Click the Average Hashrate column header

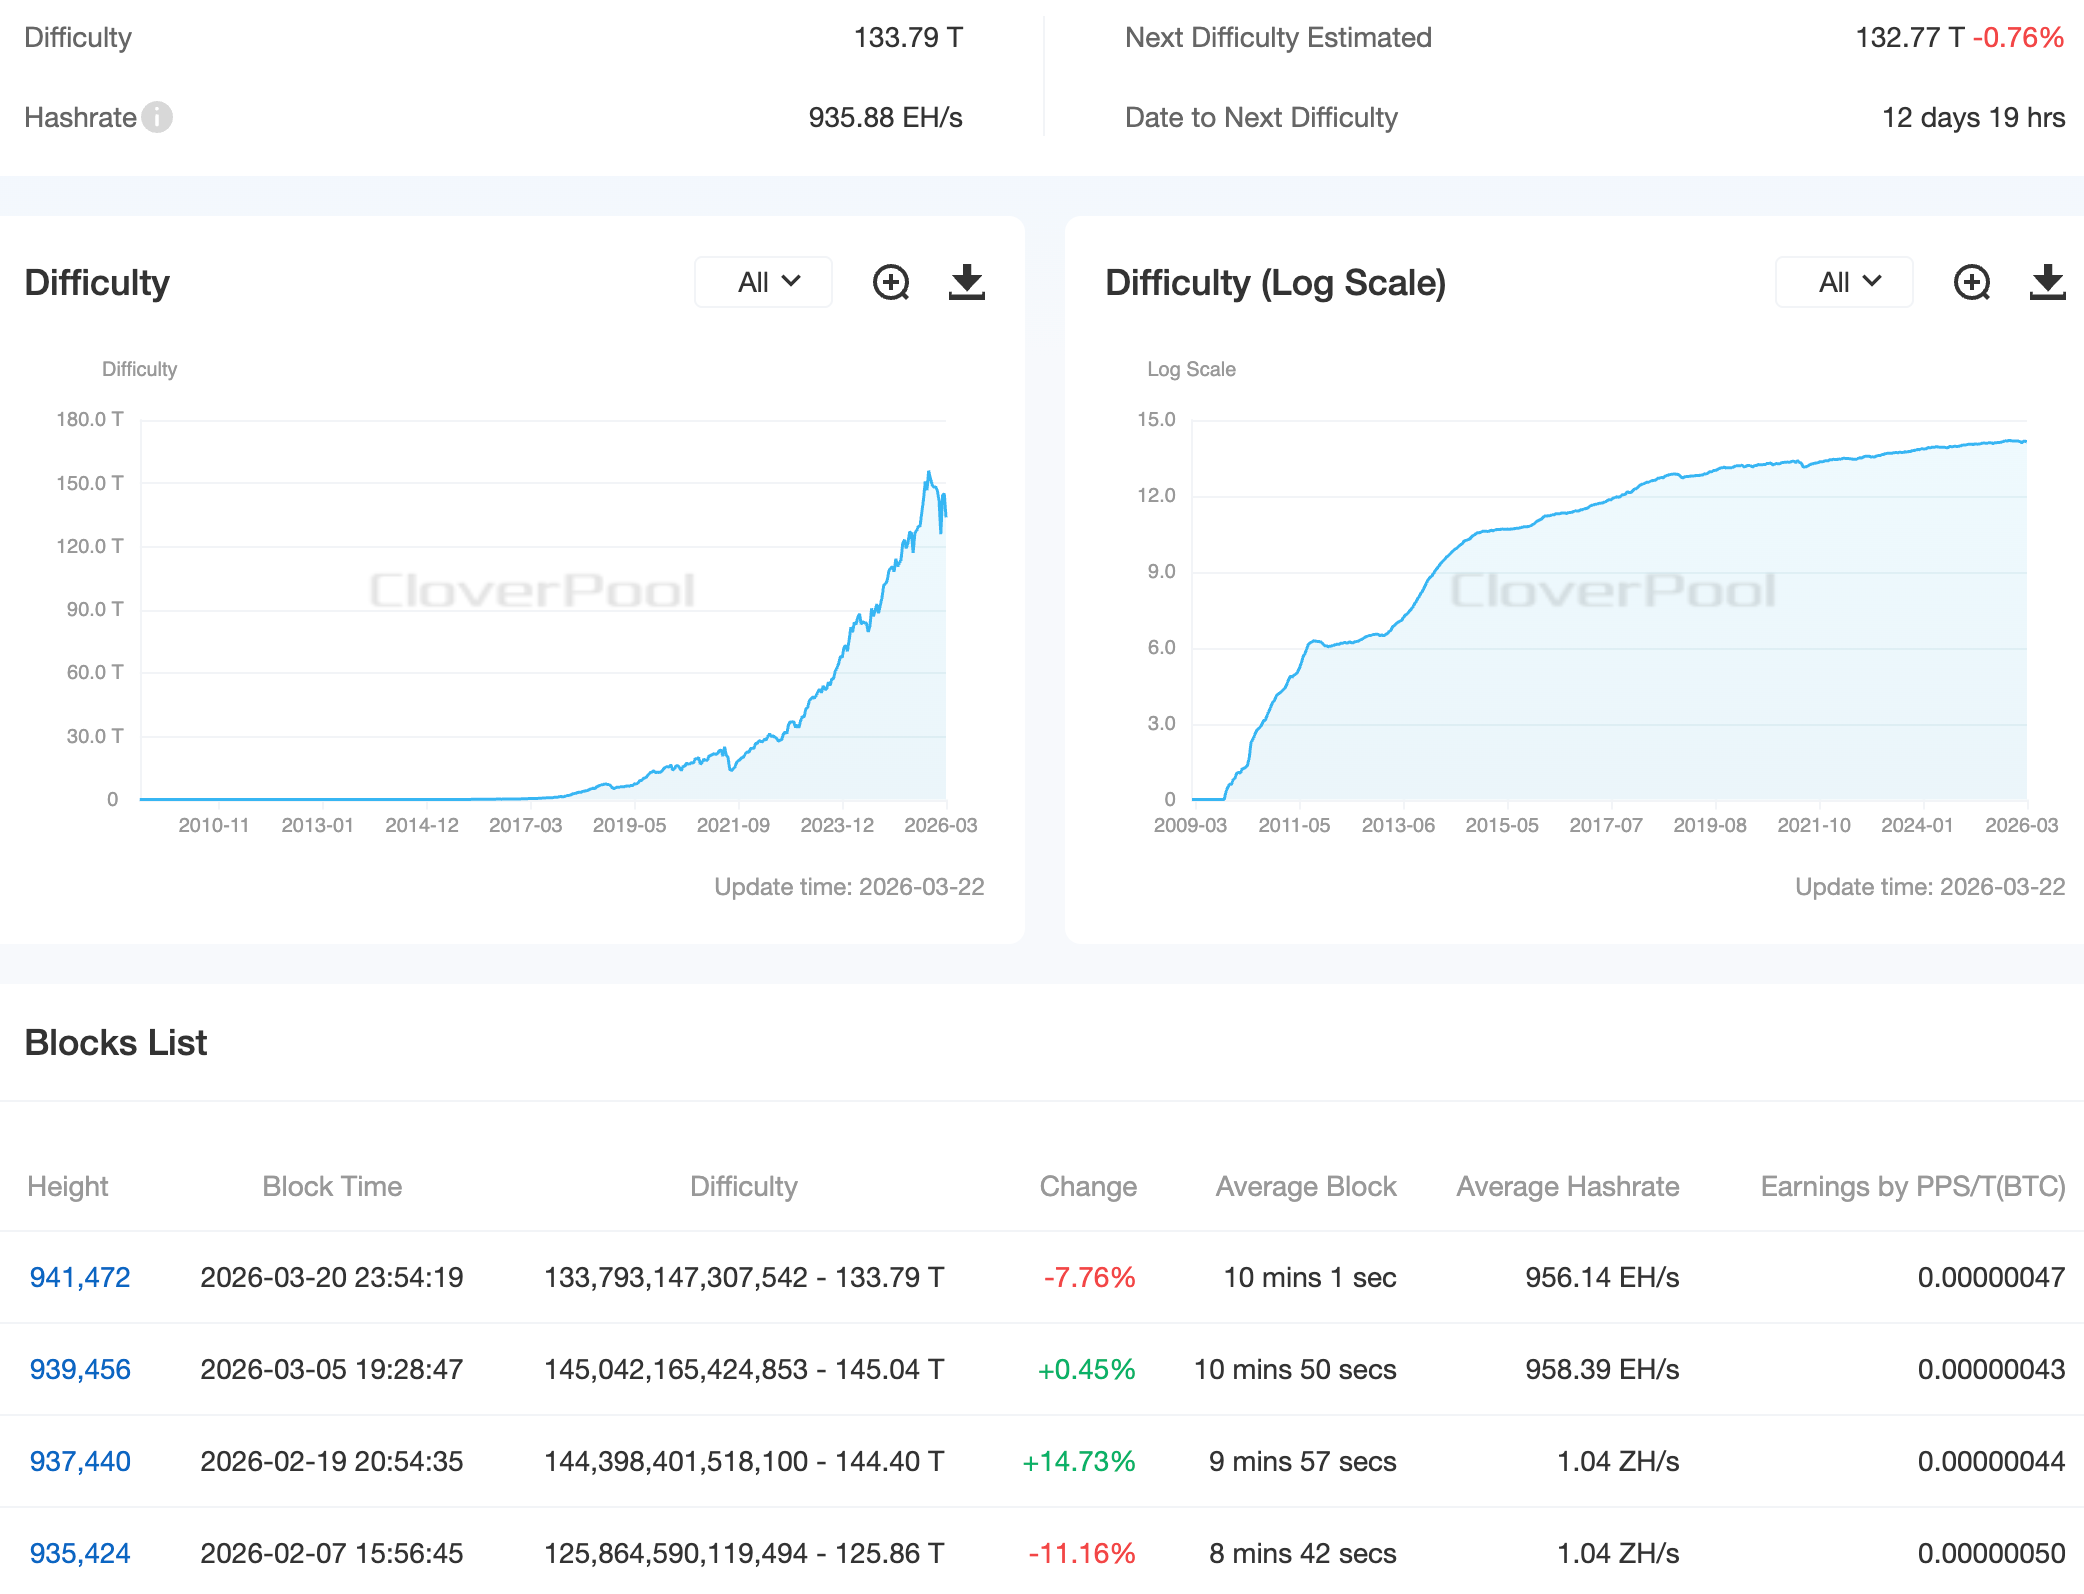pyautogui.click(x=1567, y=1186)
